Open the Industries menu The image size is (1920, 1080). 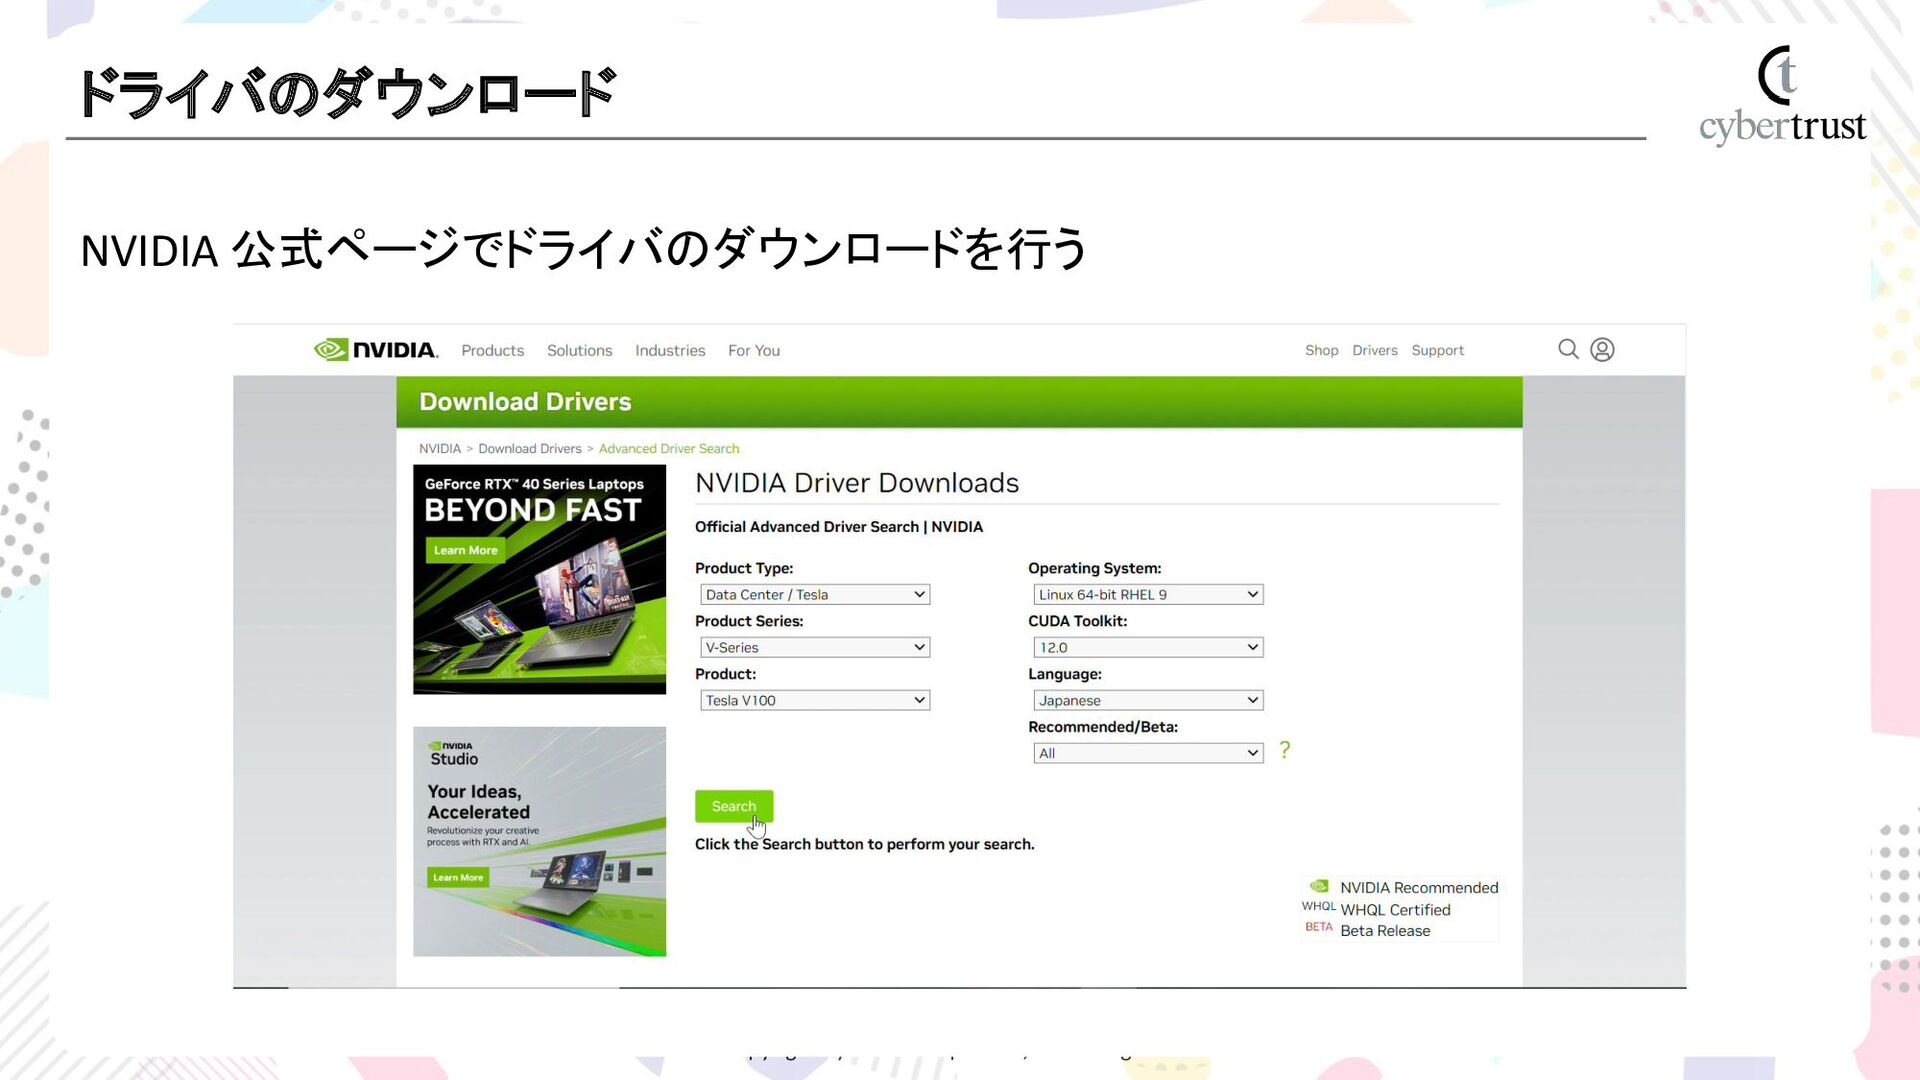pos(670,350)
